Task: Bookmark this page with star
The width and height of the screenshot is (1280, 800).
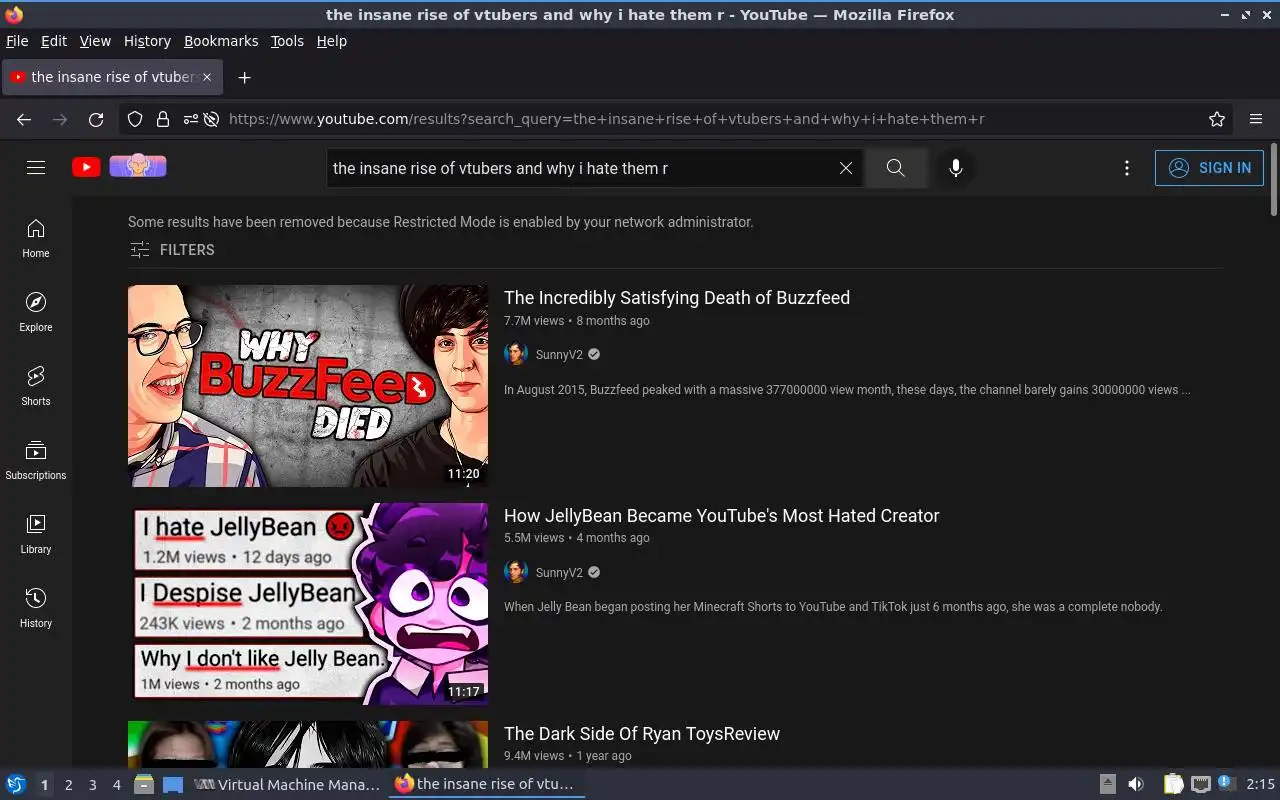Action: (1217, 119)
